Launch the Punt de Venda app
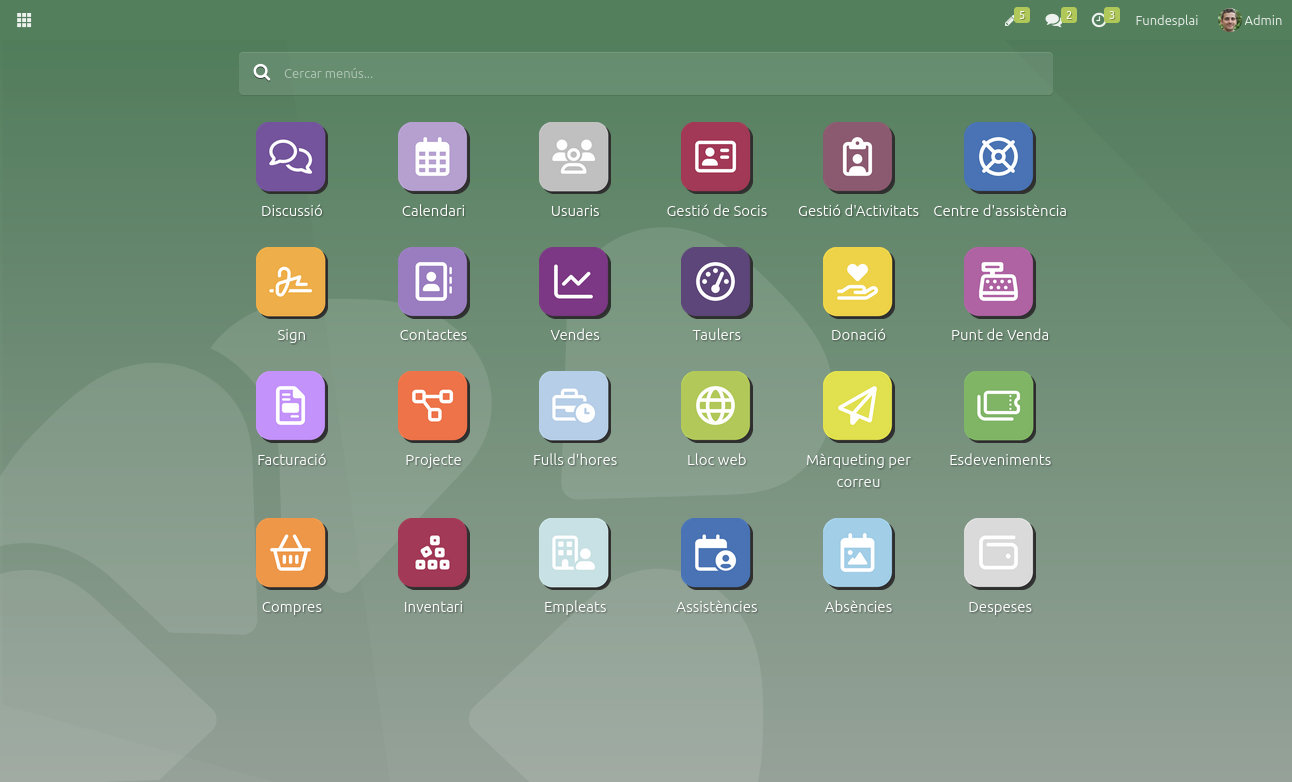Viewport: 1292px width, 782px height. 999,282
